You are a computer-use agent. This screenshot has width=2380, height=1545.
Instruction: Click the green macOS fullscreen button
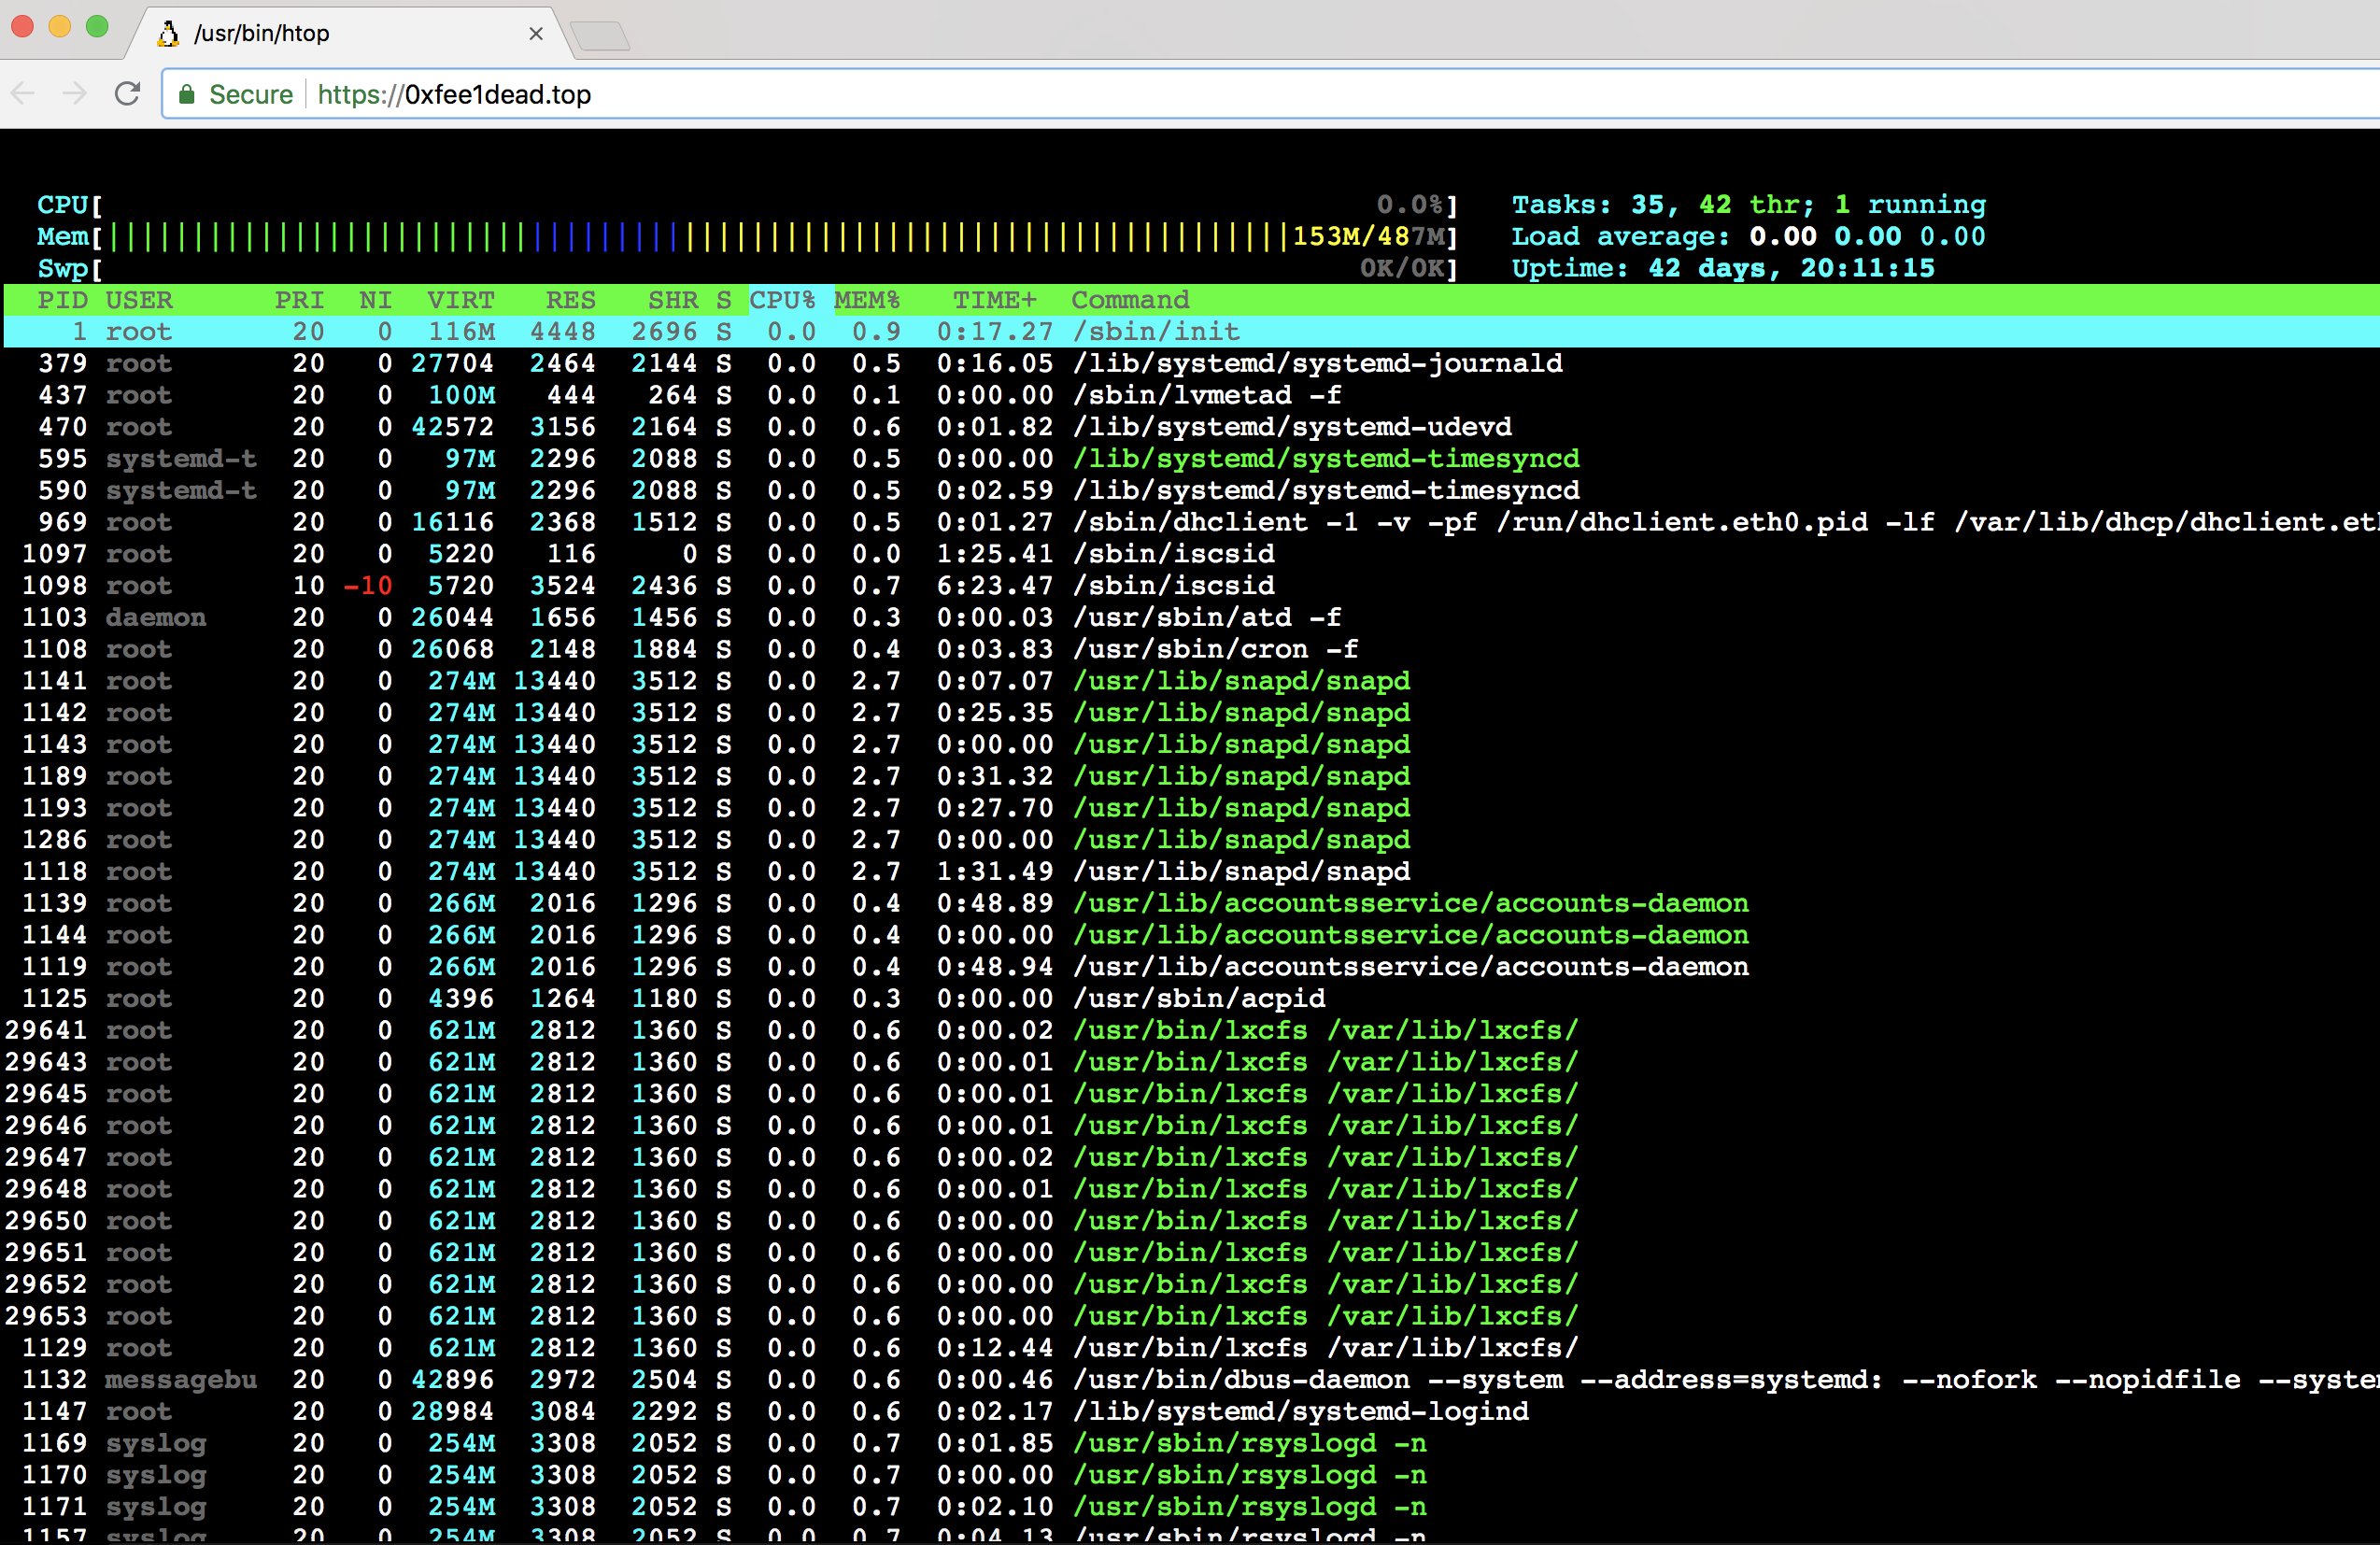pyautogui.click(x=97, y=27)
